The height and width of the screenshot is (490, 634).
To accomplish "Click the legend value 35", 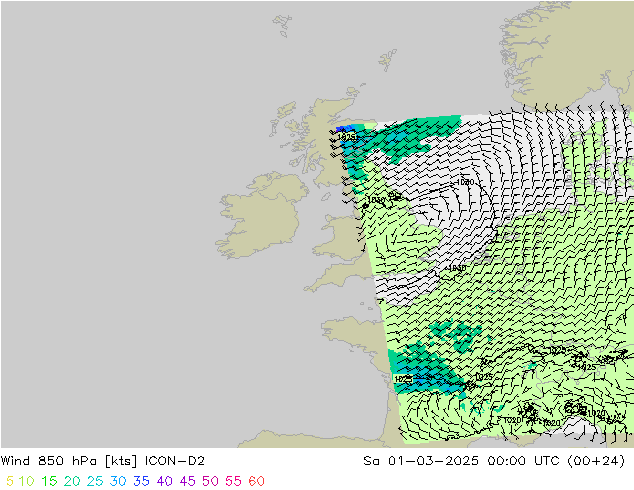I will point(141,481).
